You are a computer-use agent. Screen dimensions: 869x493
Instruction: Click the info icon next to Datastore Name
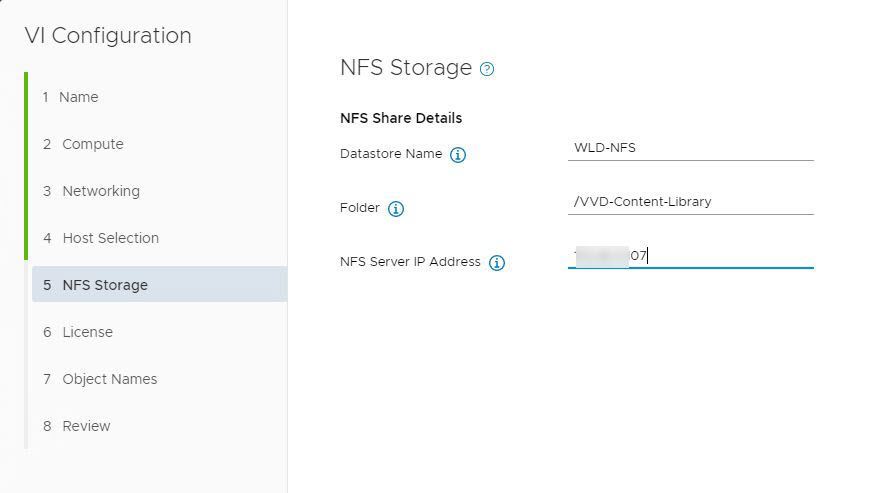[458, 155]
